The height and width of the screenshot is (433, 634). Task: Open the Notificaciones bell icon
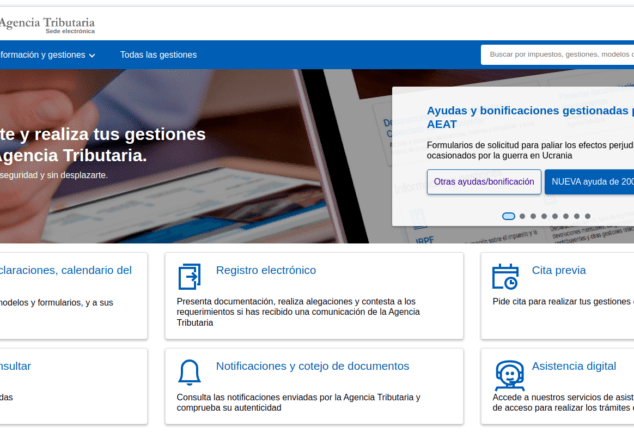189,372
